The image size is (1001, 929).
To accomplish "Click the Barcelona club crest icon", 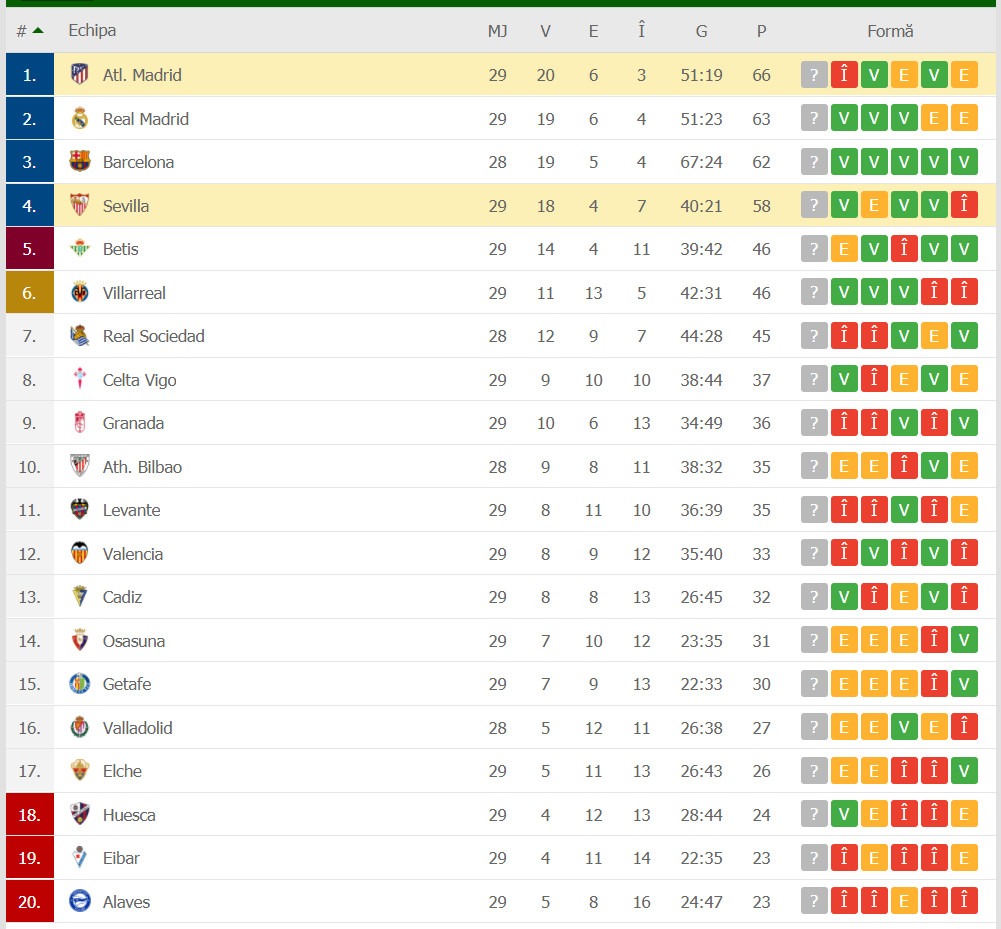I will coord(80,162).
